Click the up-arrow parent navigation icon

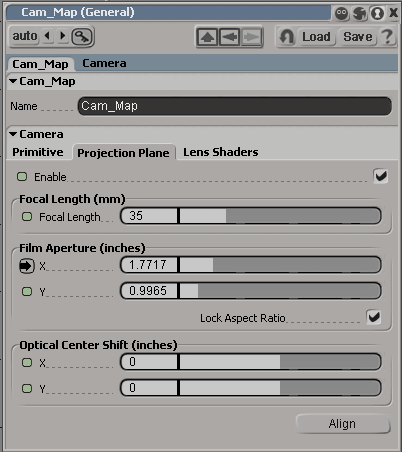tap(207, 37)
